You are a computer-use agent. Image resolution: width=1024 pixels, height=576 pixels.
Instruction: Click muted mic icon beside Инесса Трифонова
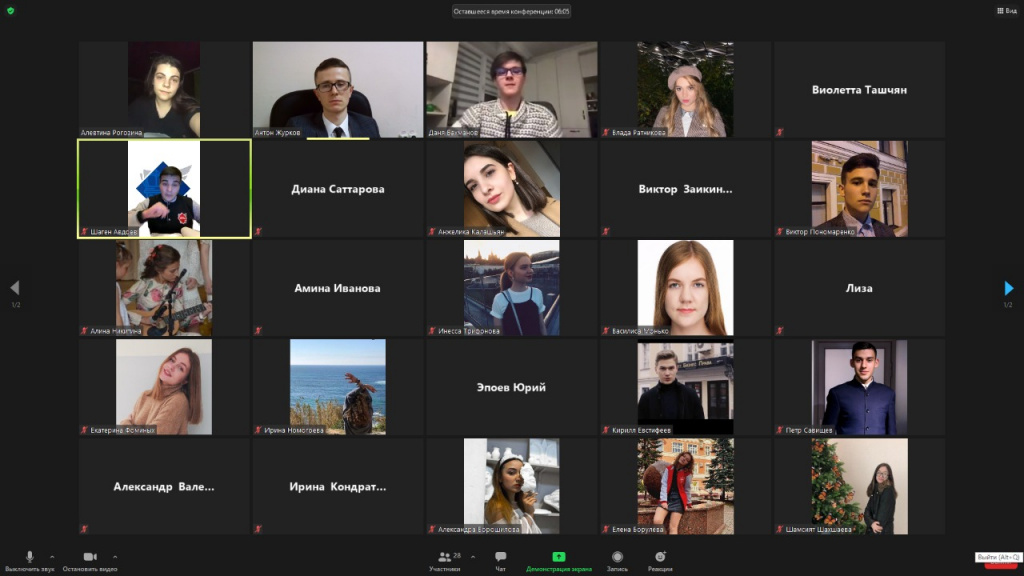point(432,330)
